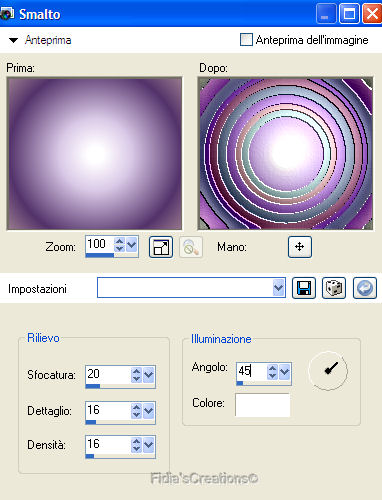The width and height of the screenshot is (382, 500).
Task: Collapse the Anteprima preview section
Action: pyautogui.click(x=13, y=40)
